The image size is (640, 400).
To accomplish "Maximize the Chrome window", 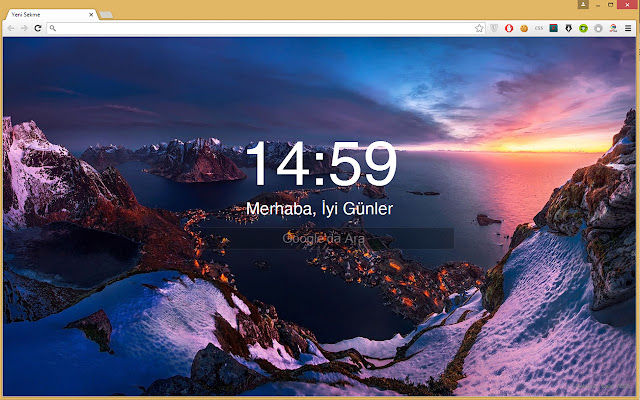I will [x=611, y=5].
